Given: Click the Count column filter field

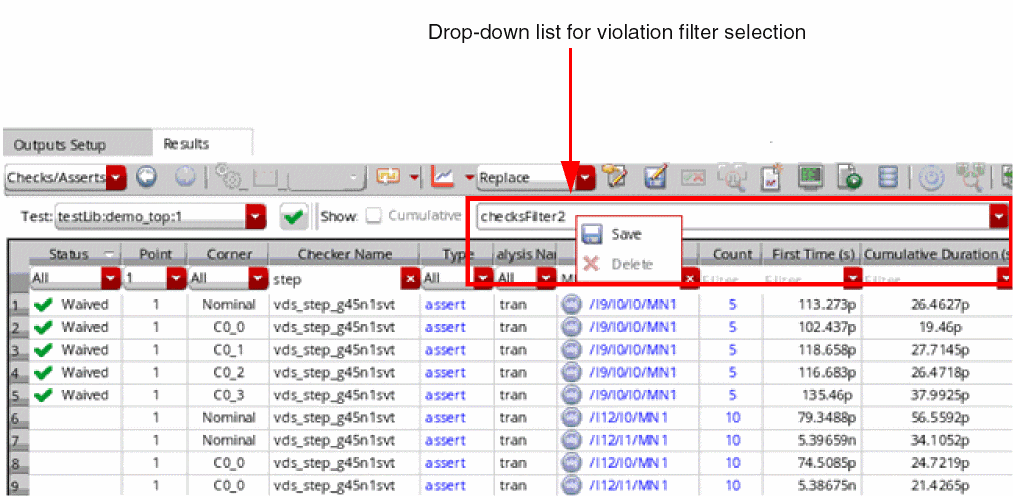Looking at the screenshot, I should (732, 280).
